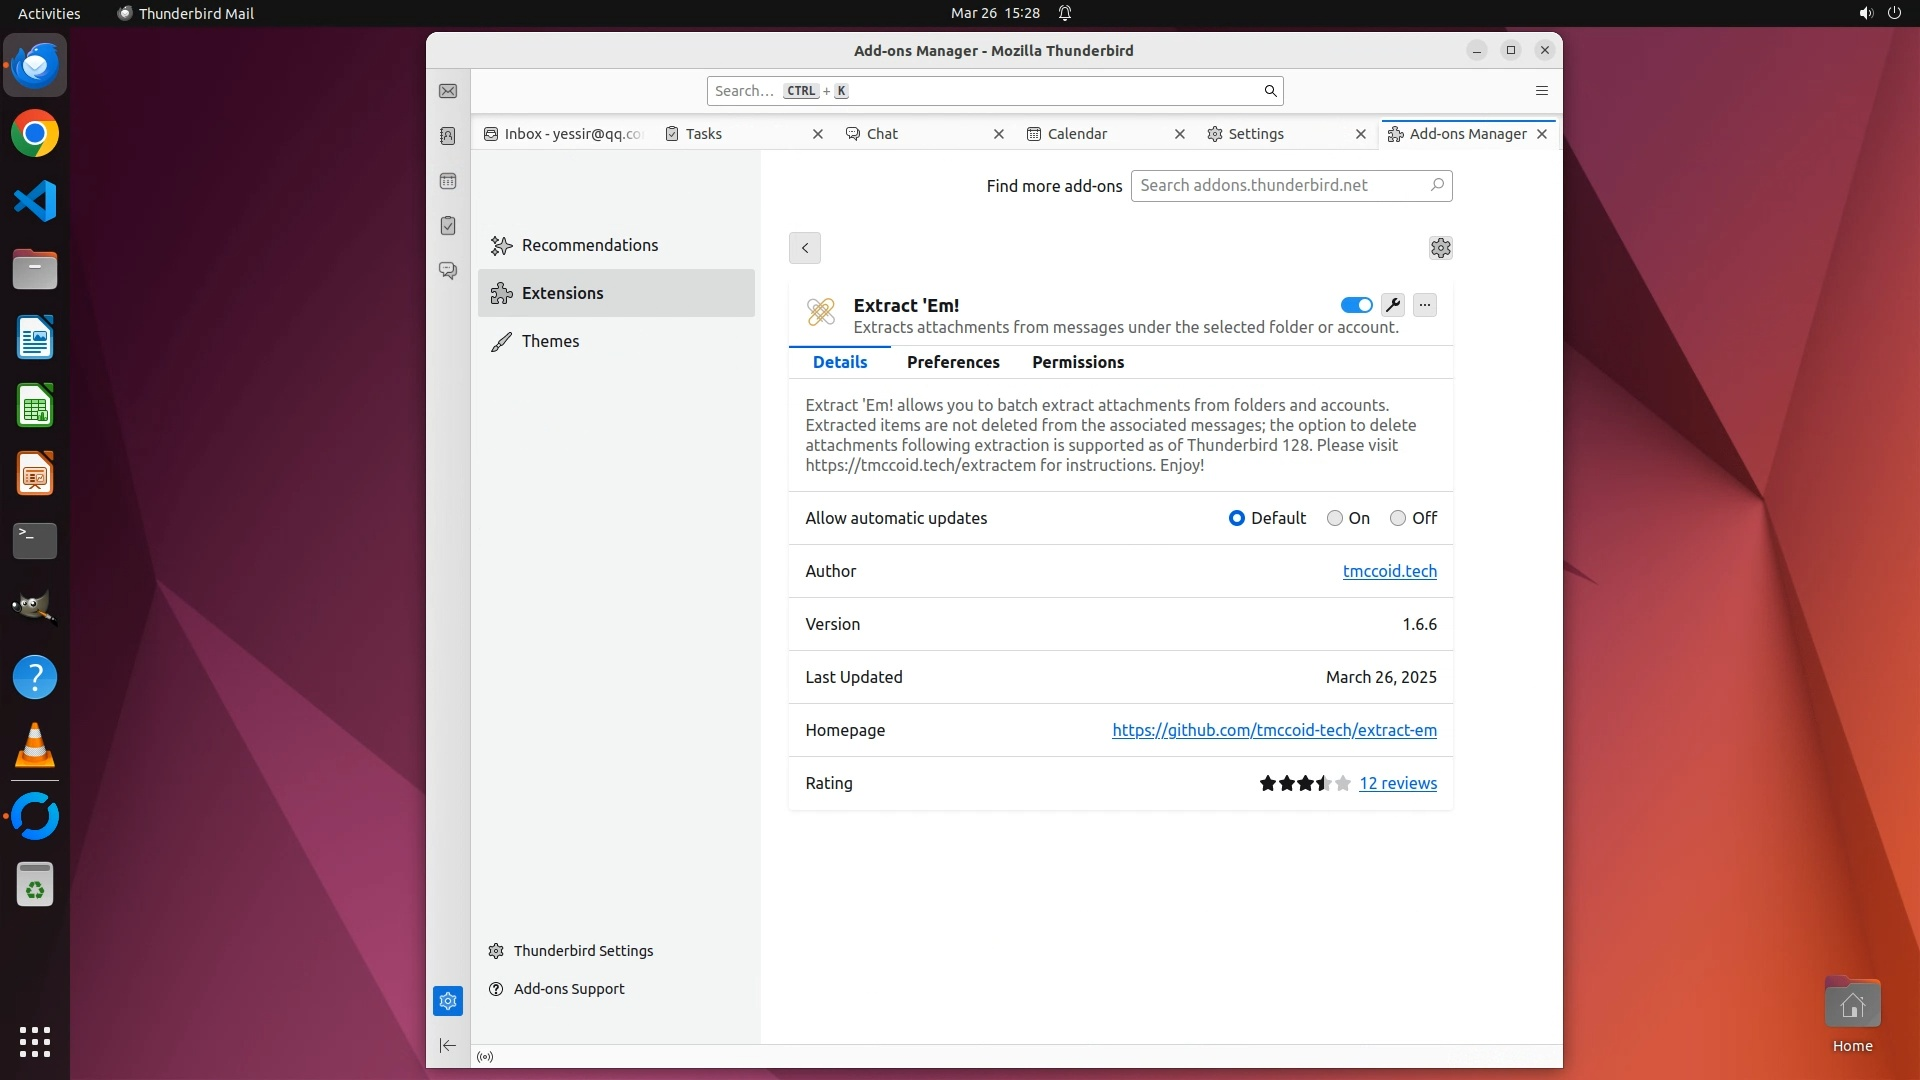Open the three-dot more options menu
Viewport: 1920px width, 1080px height.
[x=1425, y=305]
